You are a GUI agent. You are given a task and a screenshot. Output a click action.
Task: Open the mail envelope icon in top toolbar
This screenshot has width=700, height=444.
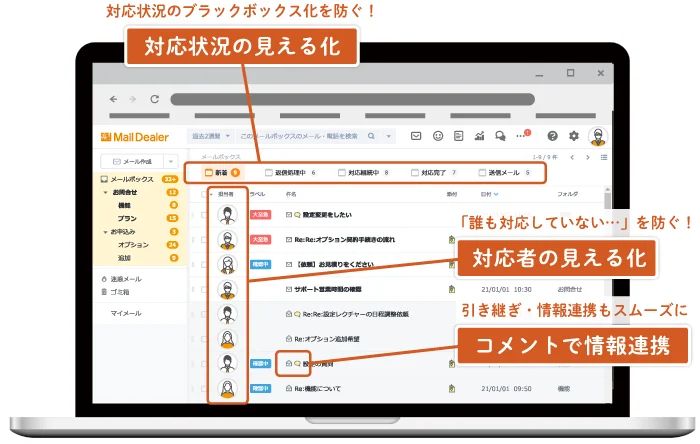tap(415, 136)
